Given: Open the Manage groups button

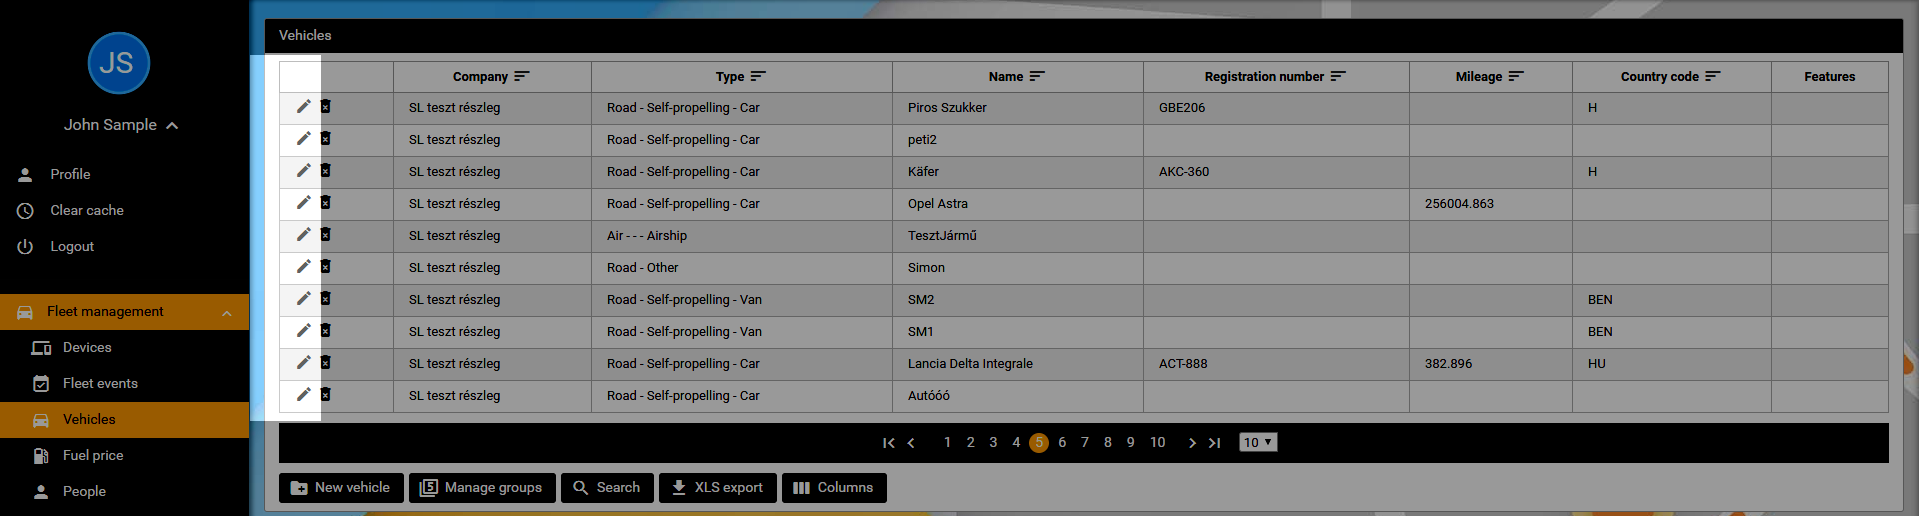Looking at the screenshot, I should [481, 487].
